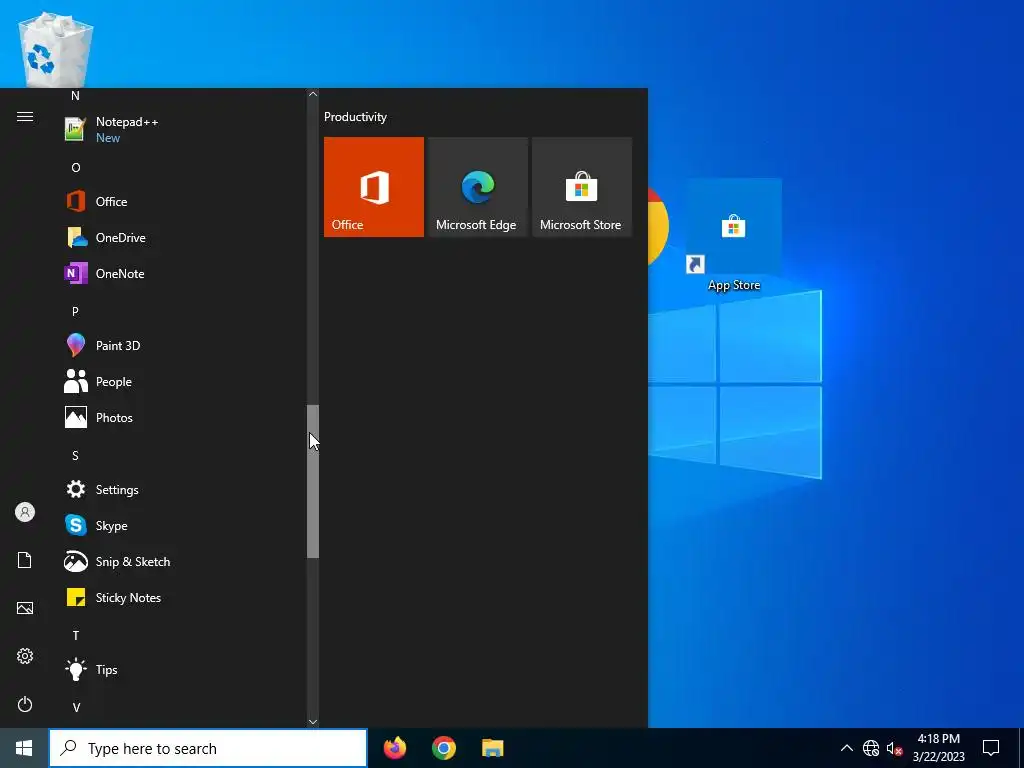Screen dimensions: 1024x768
Task: Click the Type here to search box
Action: point(208,748)
